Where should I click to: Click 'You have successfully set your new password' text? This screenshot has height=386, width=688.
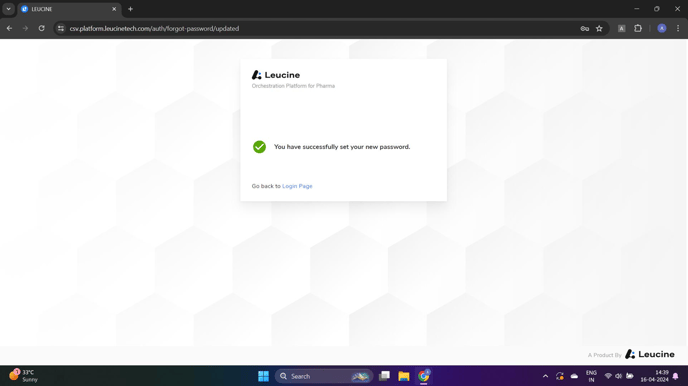coord(342,147)
